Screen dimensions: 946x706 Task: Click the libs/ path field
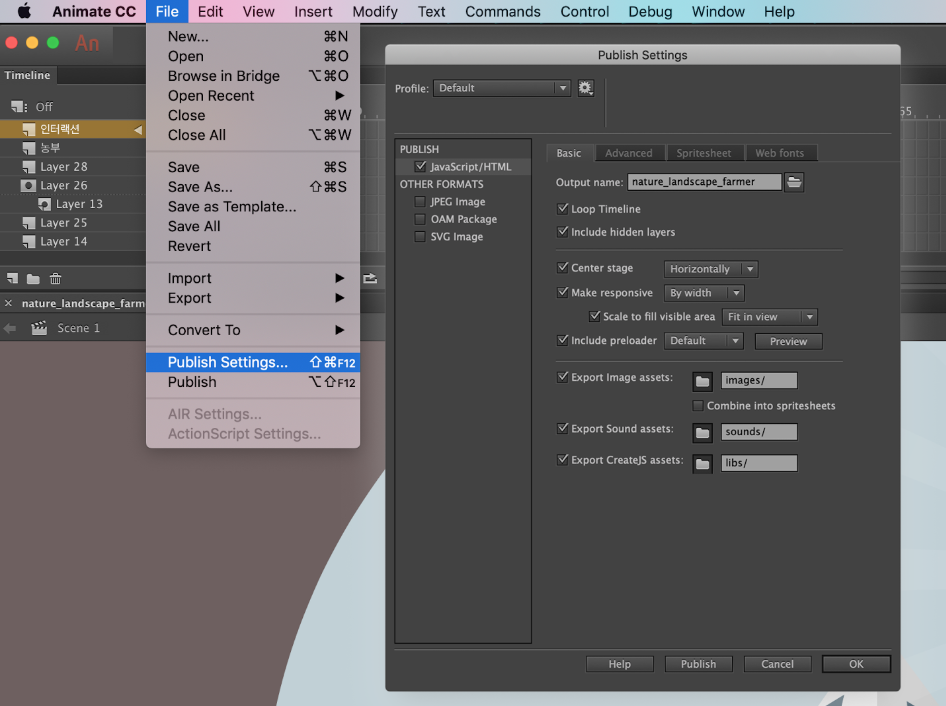759,463
